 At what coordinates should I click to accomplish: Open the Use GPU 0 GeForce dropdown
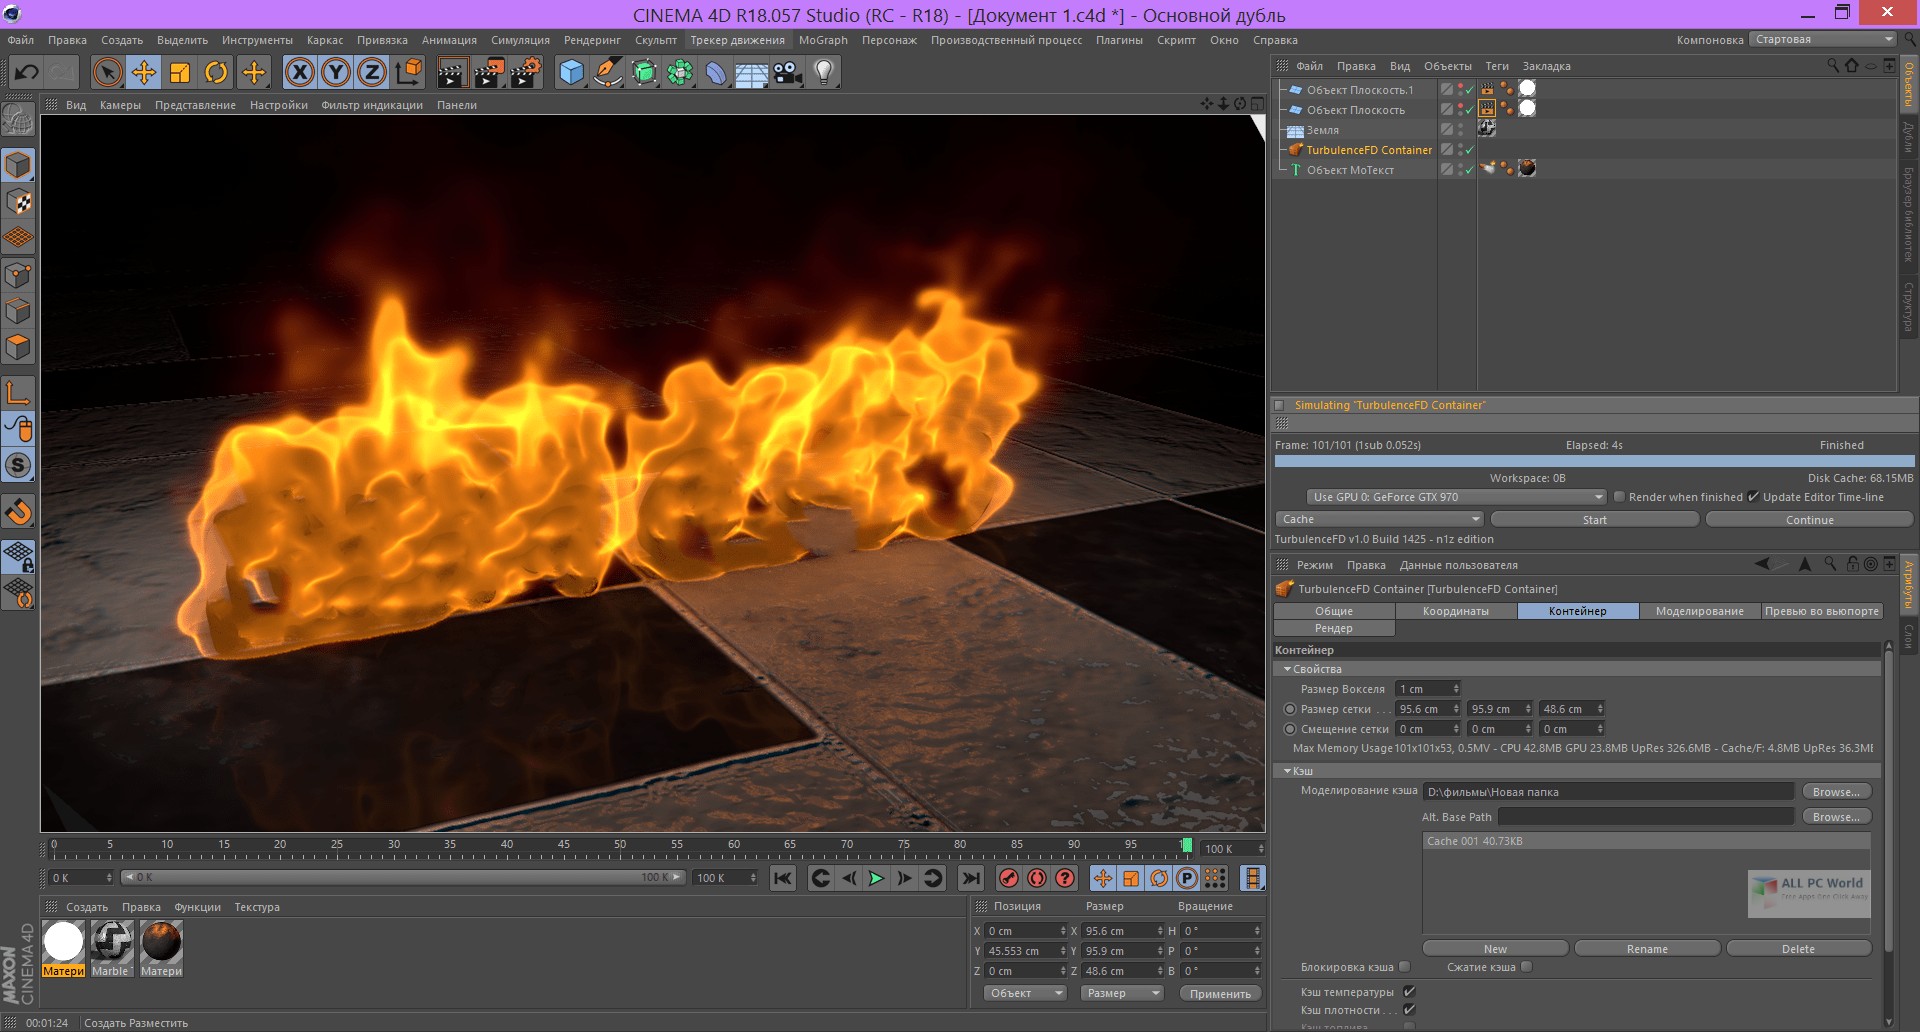click(x=1455, y=497)
